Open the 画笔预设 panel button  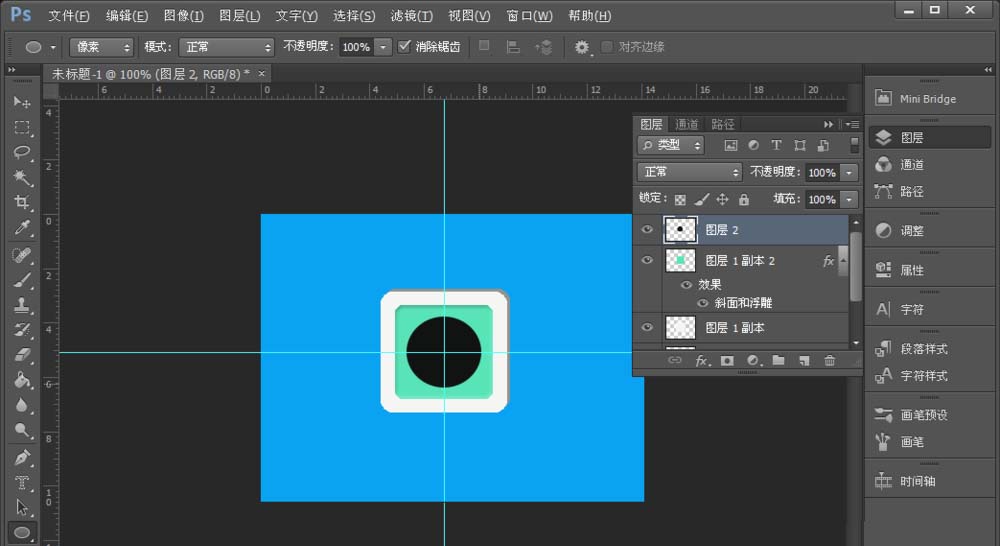(x=923, y=415)
